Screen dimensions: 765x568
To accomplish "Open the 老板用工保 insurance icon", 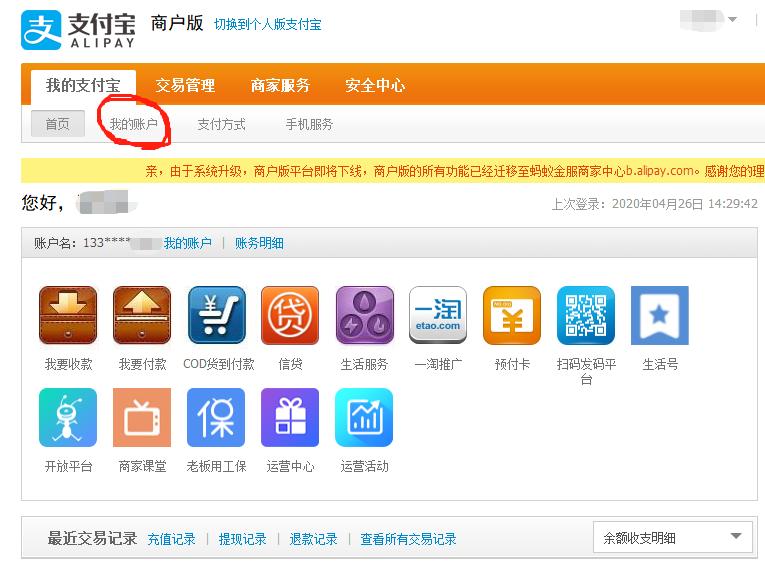I will click(216, 417).
